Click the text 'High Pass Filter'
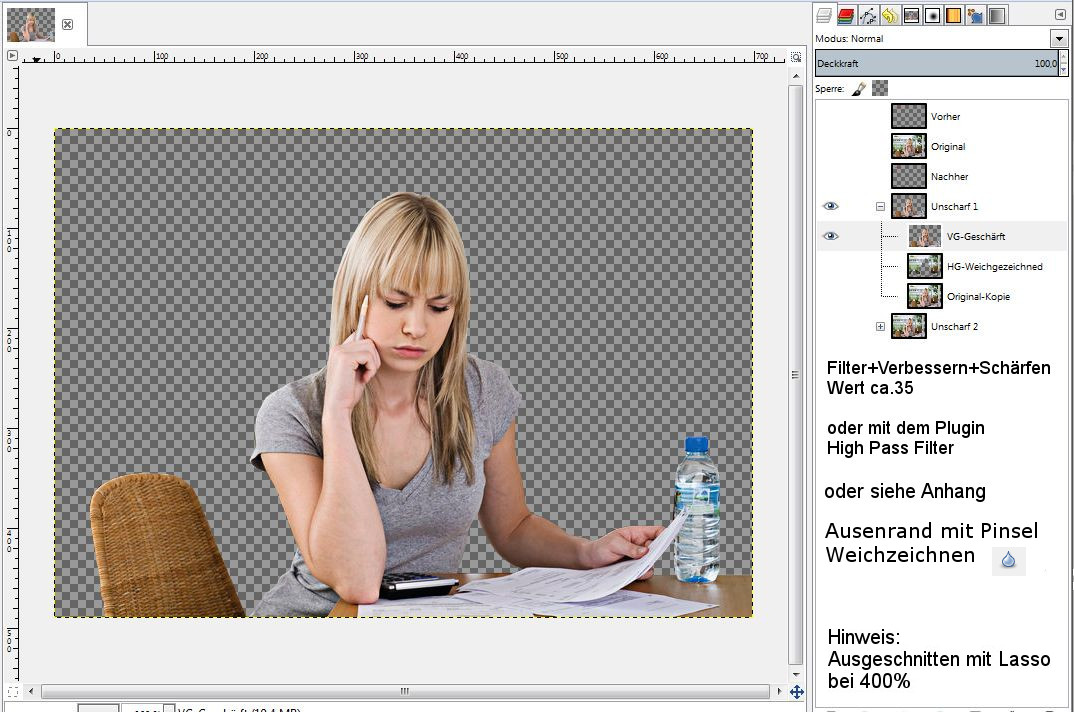The height and width of the screenshot is (712, 1074). tap(890, 448)
